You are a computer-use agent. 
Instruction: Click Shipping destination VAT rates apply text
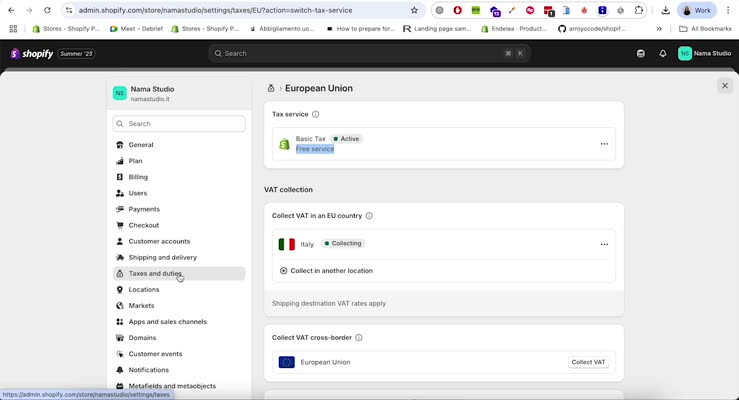329,303
